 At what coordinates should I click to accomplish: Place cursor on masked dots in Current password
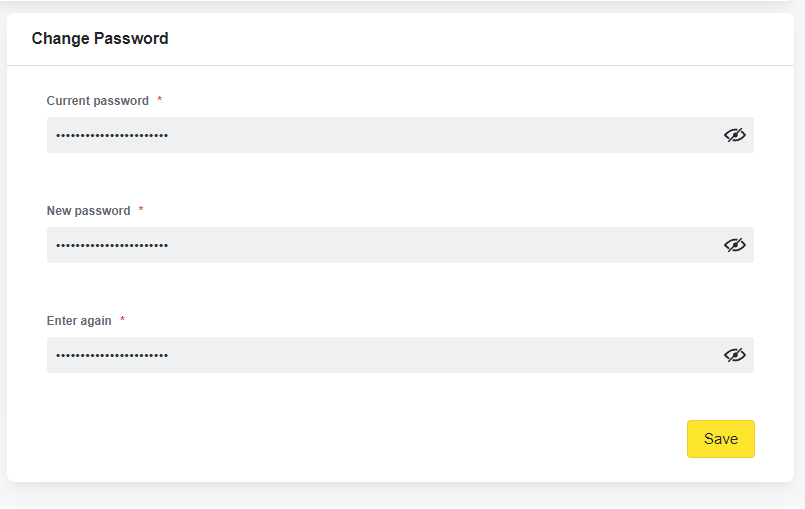112,136
